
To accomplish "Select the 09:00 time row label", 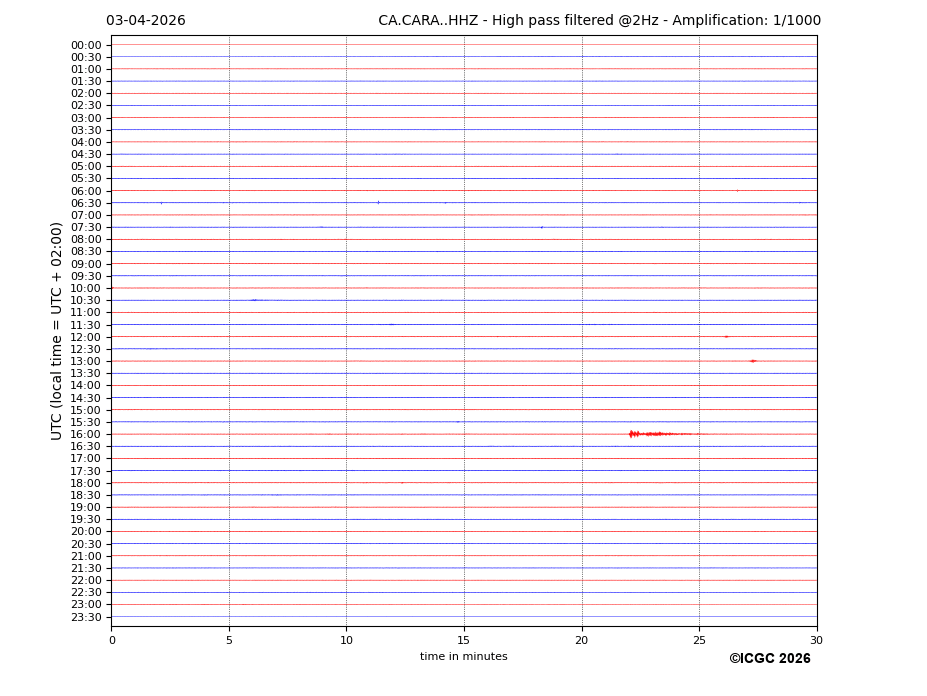I will click(x=86, y=264).
